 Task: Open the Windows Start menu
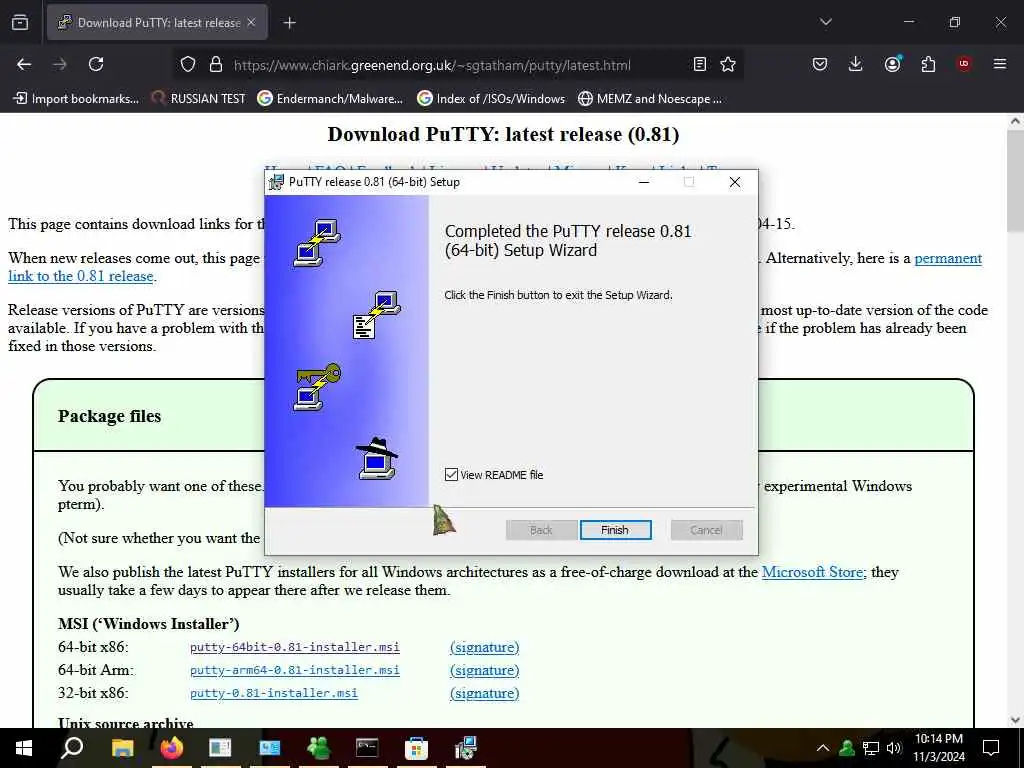click(x=24, y=748)
